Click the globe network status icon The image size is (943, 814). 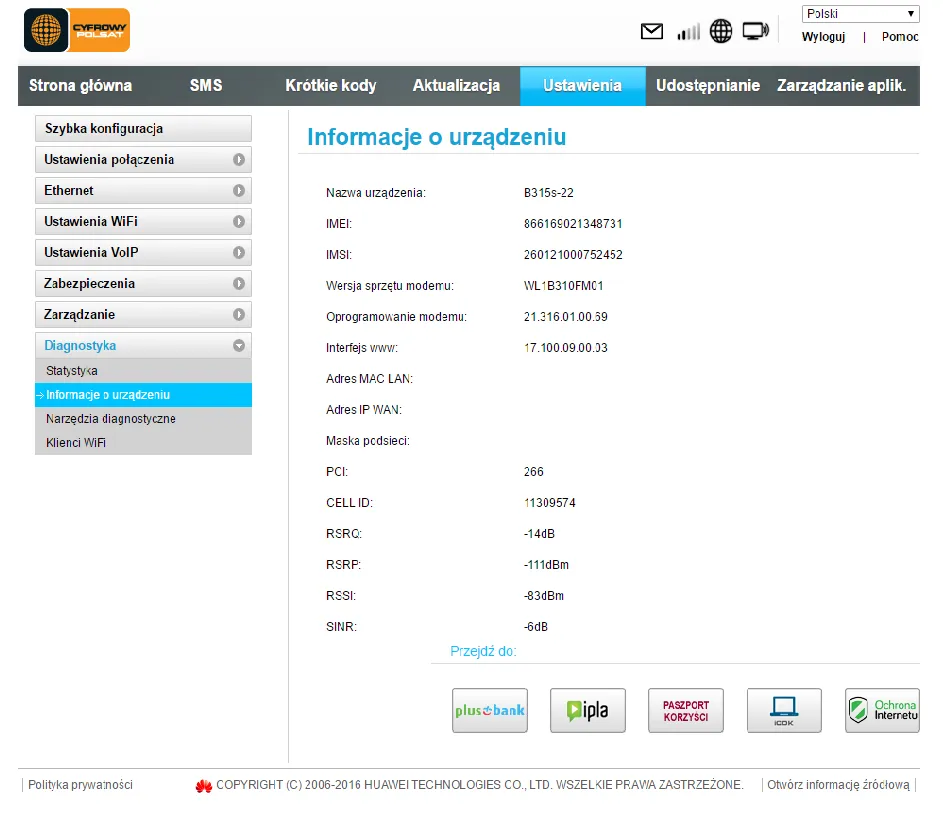tap(720, 31)
